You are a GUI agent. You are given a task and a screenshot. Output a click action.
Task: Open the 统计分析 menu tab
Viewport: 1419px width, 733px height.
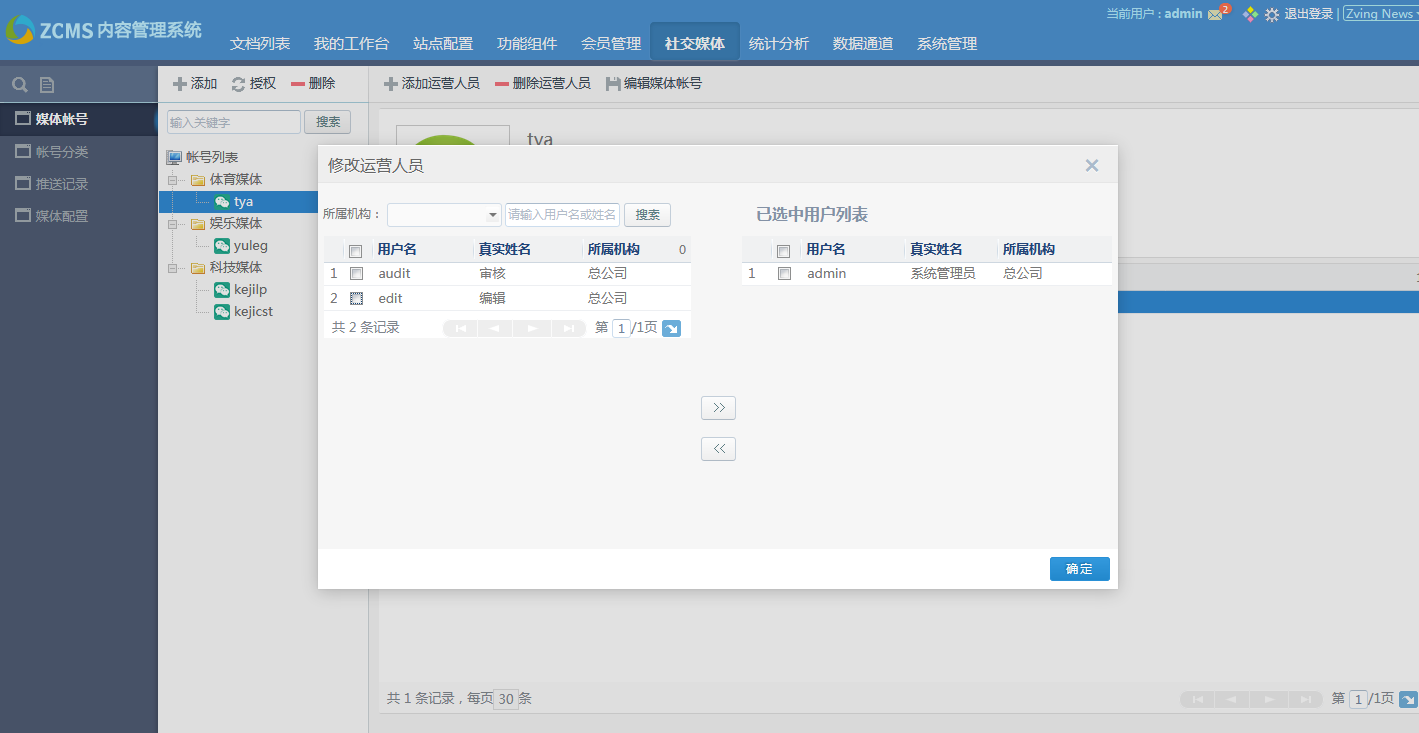[778, 44]
